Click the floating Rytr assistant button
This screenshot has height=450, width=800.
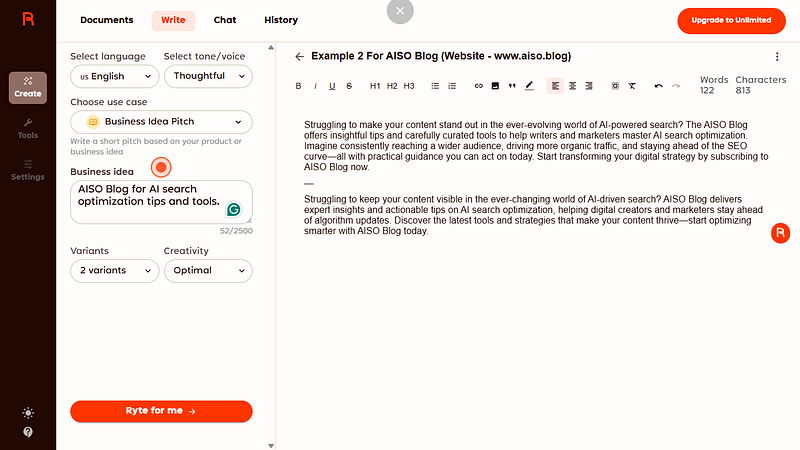point(780,233)
